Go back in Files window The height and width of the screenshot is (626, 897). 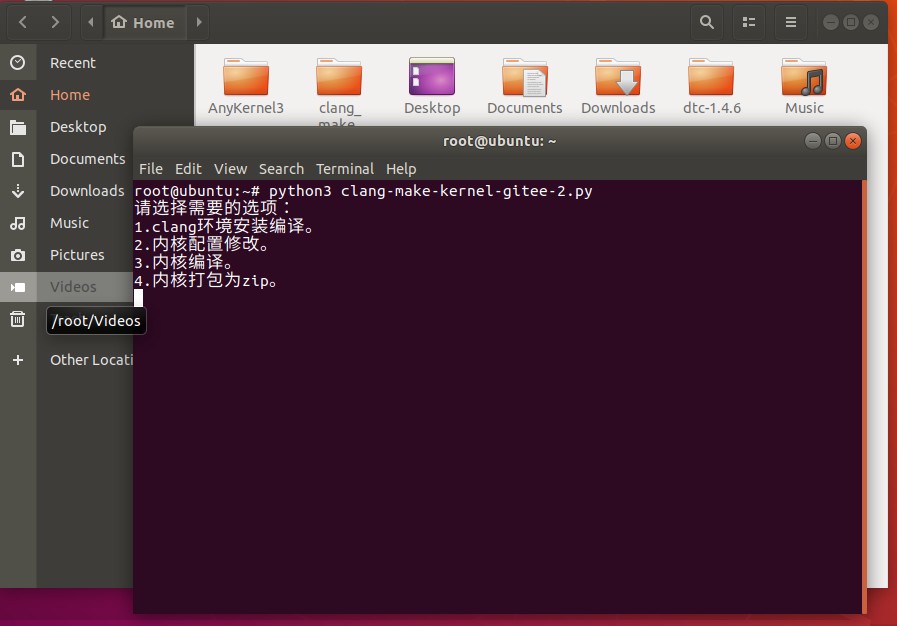[x=23, y=22]
